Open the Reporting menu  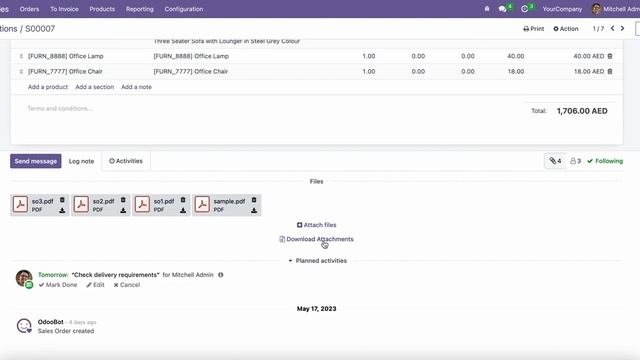(140, 9)
